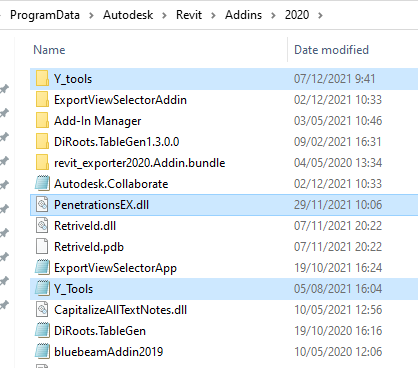Click the revit_exporter2020.Addin.bundle folder icon

tap(42, 163)
